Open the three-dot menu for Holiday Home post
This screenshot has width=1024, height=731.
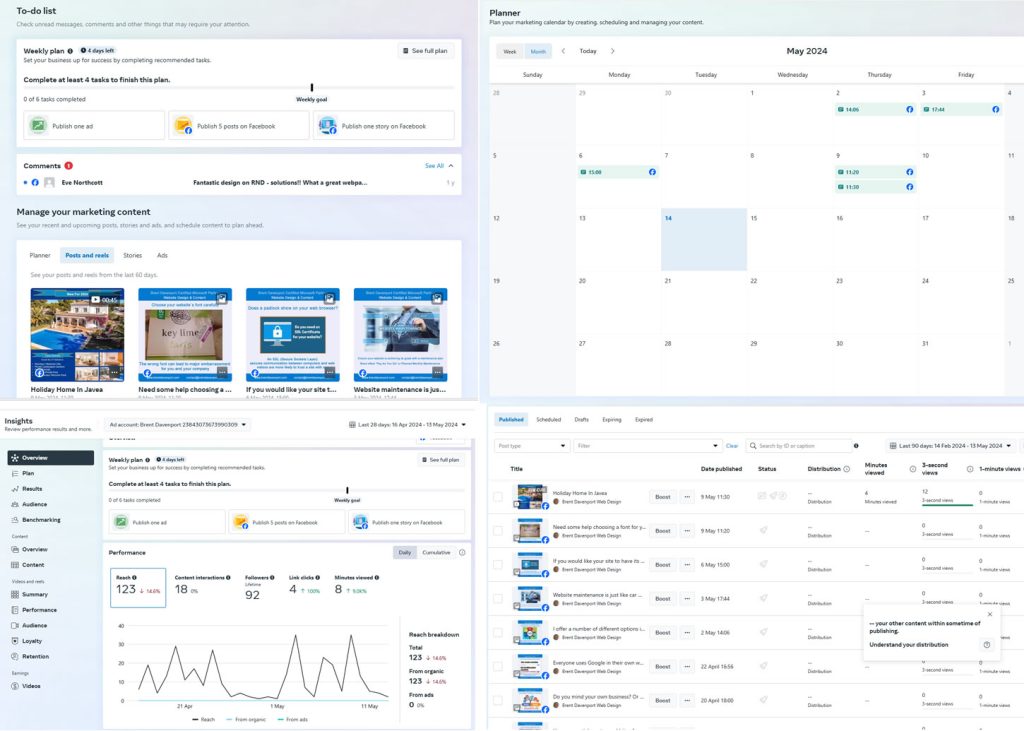(687, 497)
